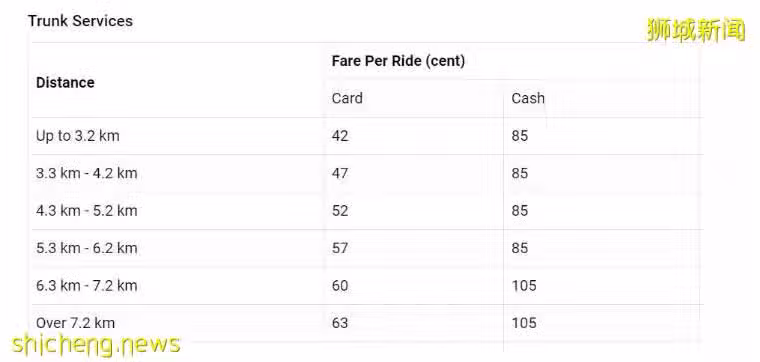The width and height of the screenshot is (760, 362).
Task: Click the card fare value 63
Action: pos(340,323)
